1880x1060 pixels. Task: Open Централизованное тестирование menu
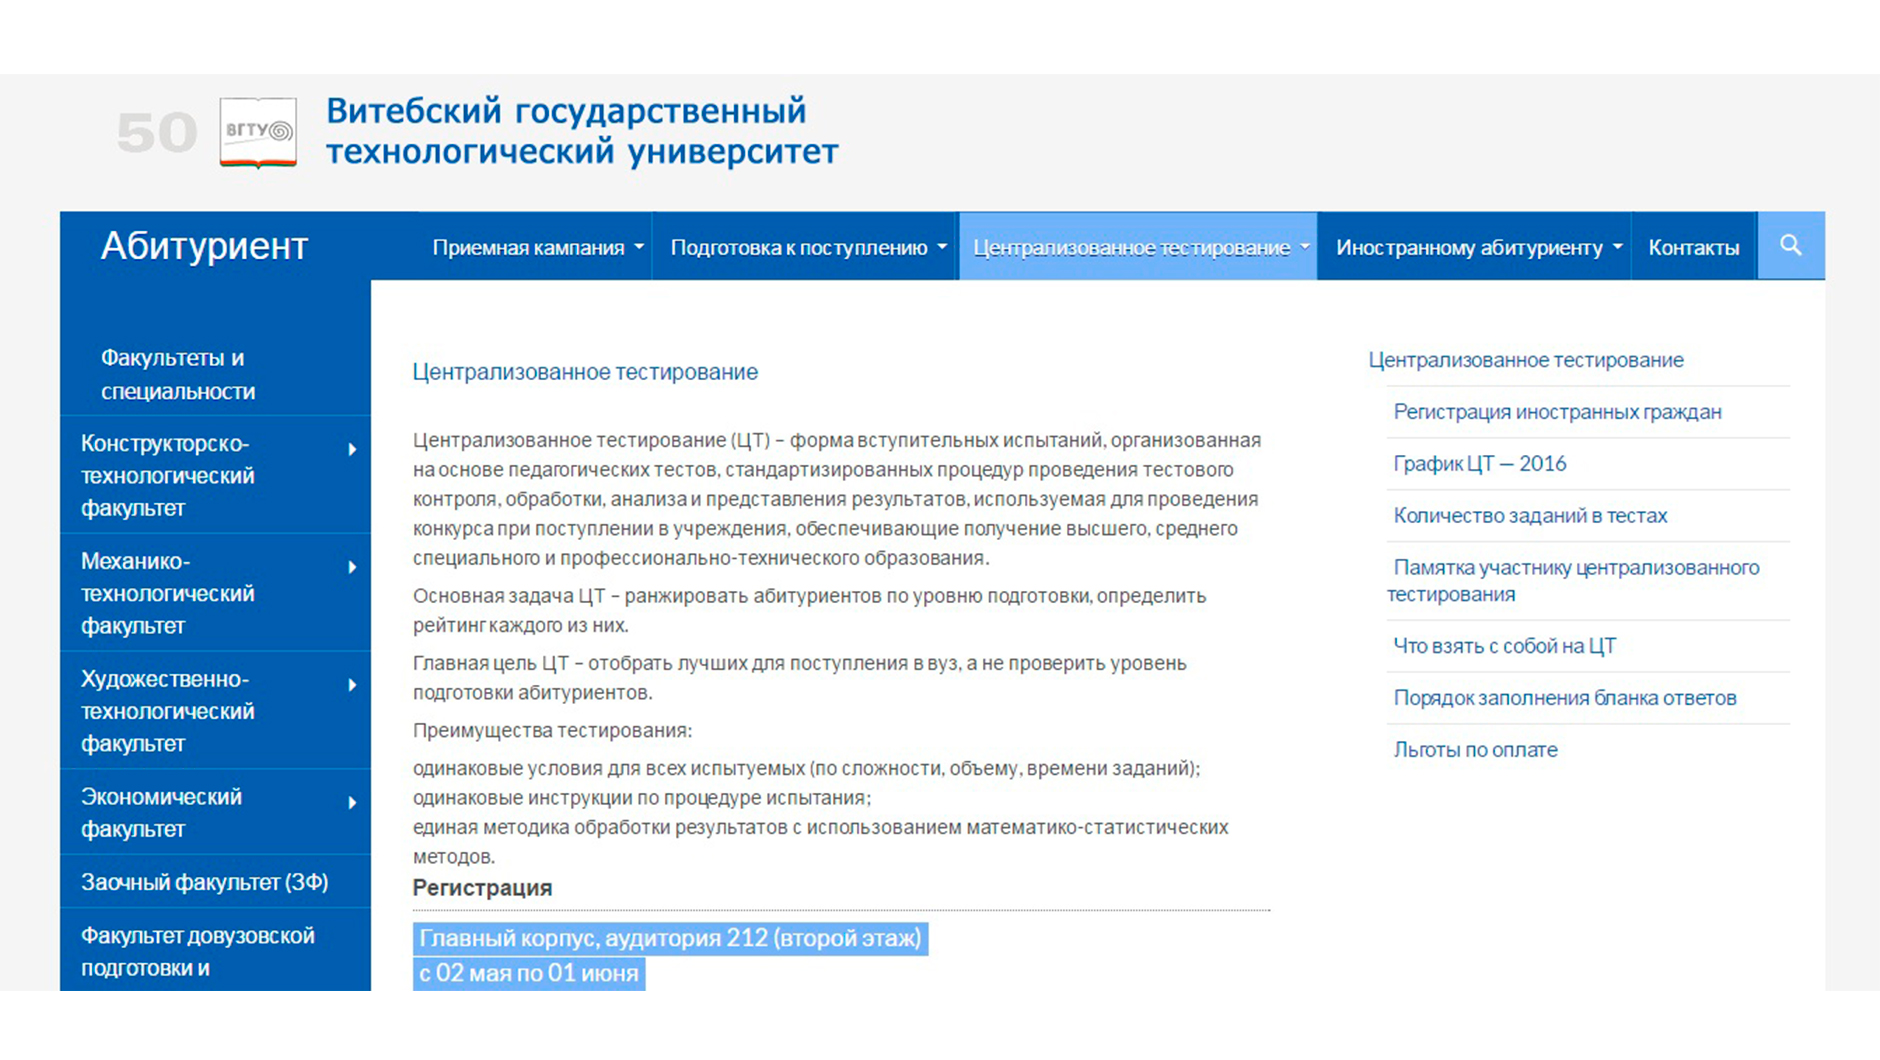[1139, 247]
